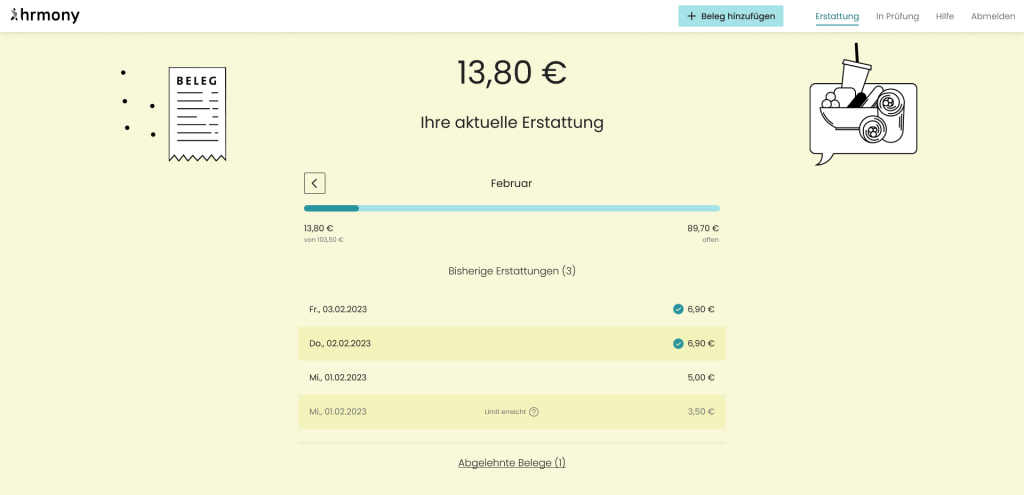Click the checkmark icon for 02.02.2023

tap(678, 343)
